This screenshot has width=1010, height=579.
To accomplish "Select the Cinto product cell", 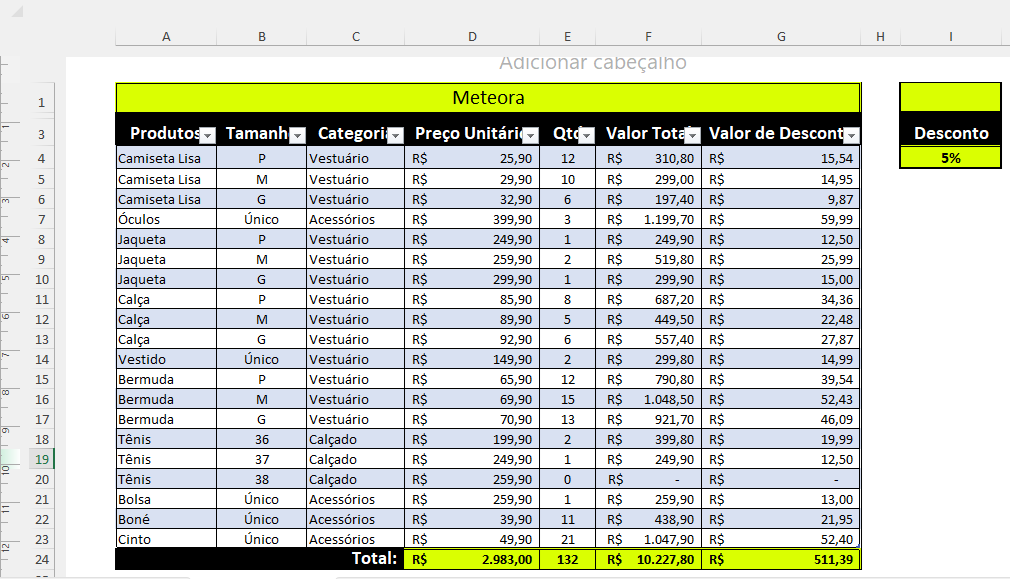I will click(166, 539).
